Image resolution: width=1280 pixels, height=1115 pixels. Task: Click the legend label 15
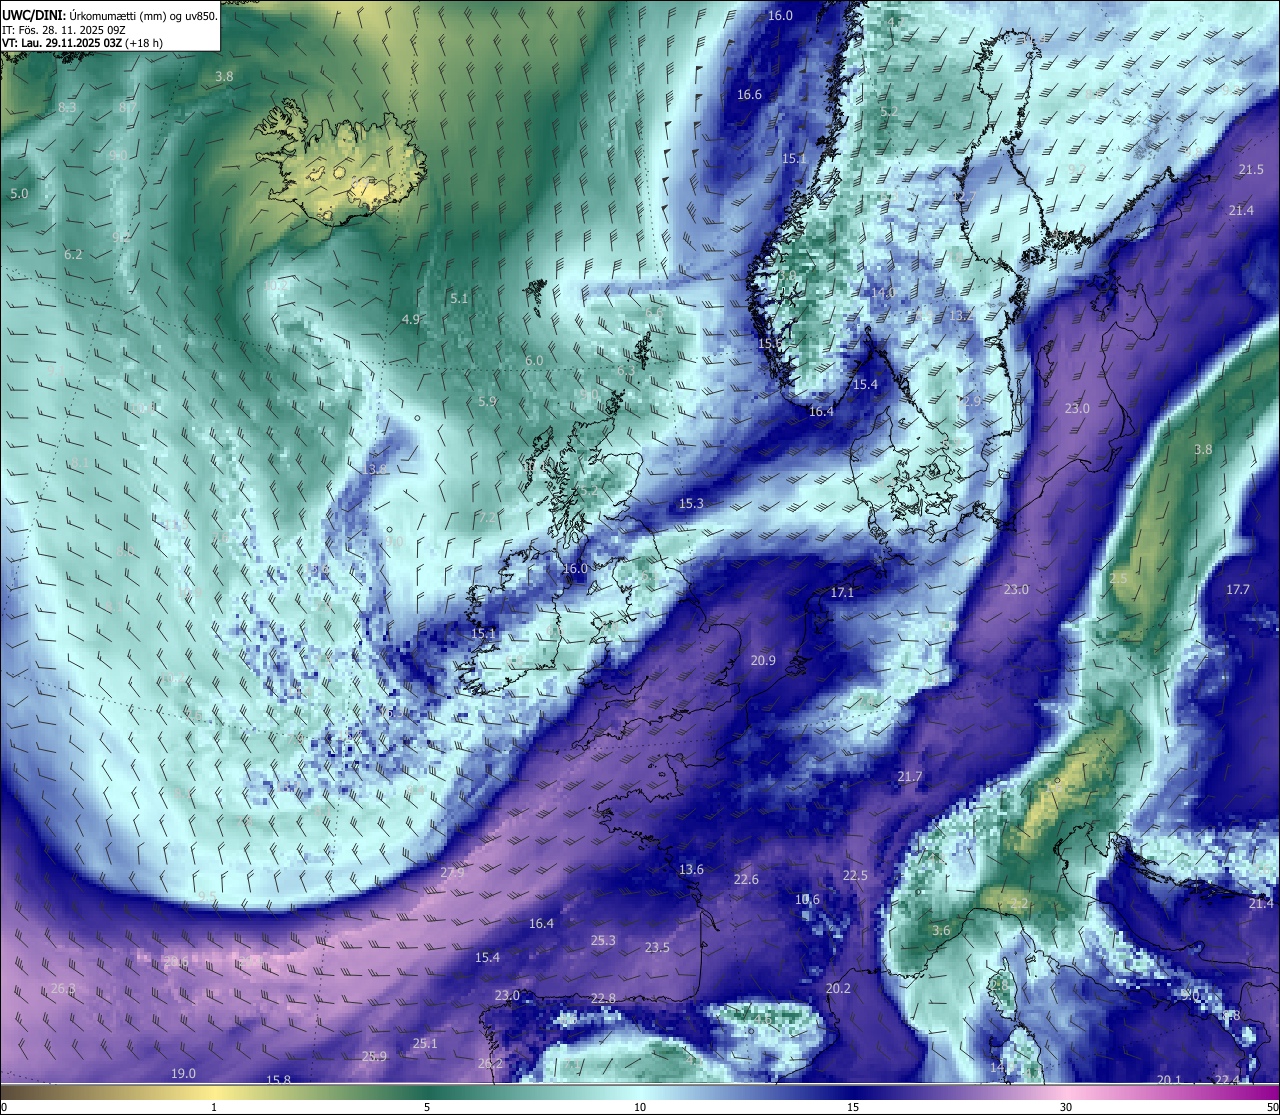853,1107
